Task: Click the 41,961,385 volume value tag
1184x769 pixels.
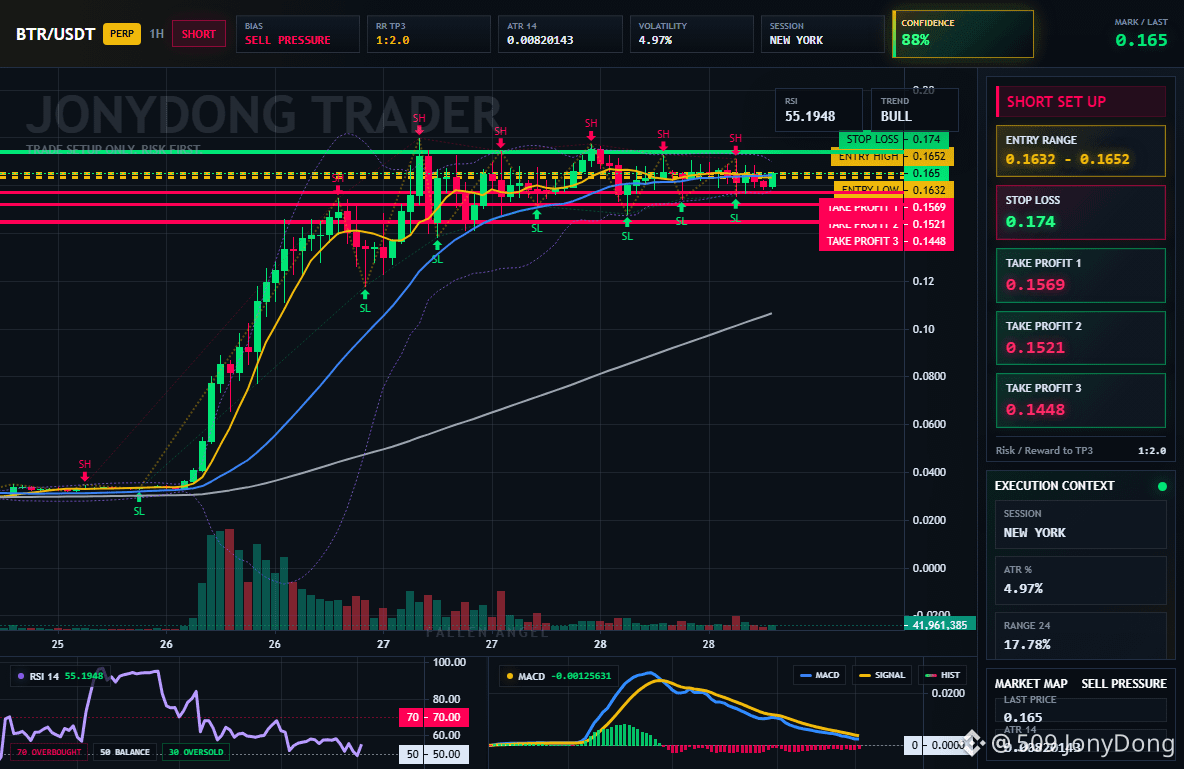Action: click(940, 625)
